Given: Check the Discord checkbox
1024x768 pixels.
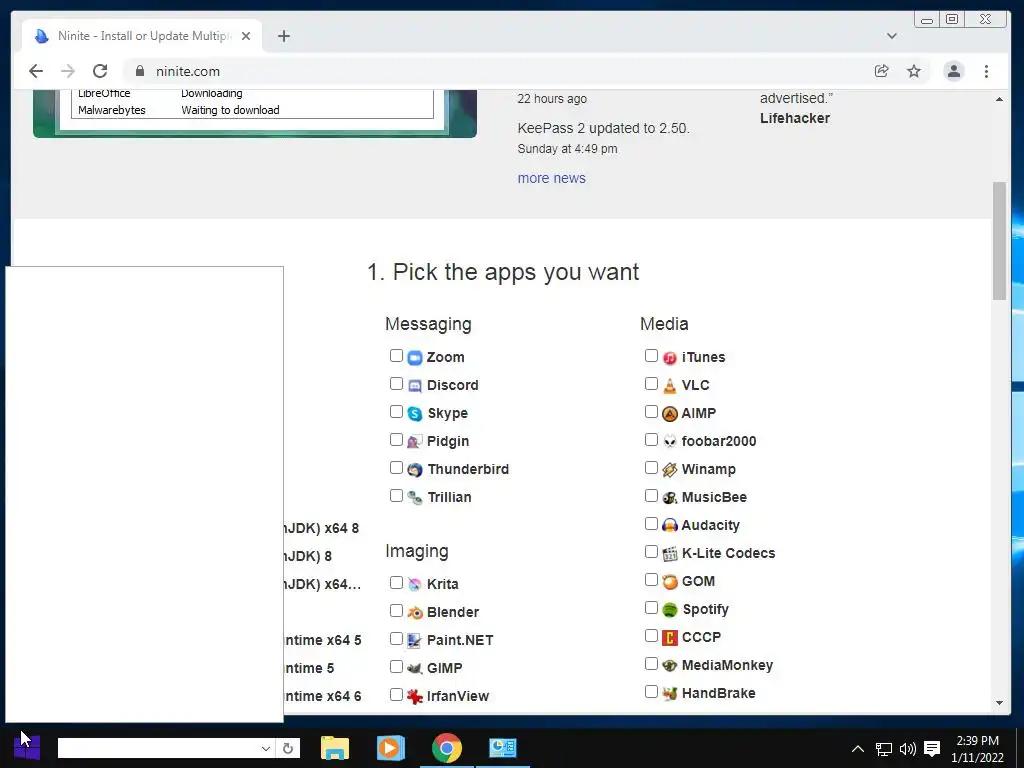Looking at the screenshot, I should point(396,384).
